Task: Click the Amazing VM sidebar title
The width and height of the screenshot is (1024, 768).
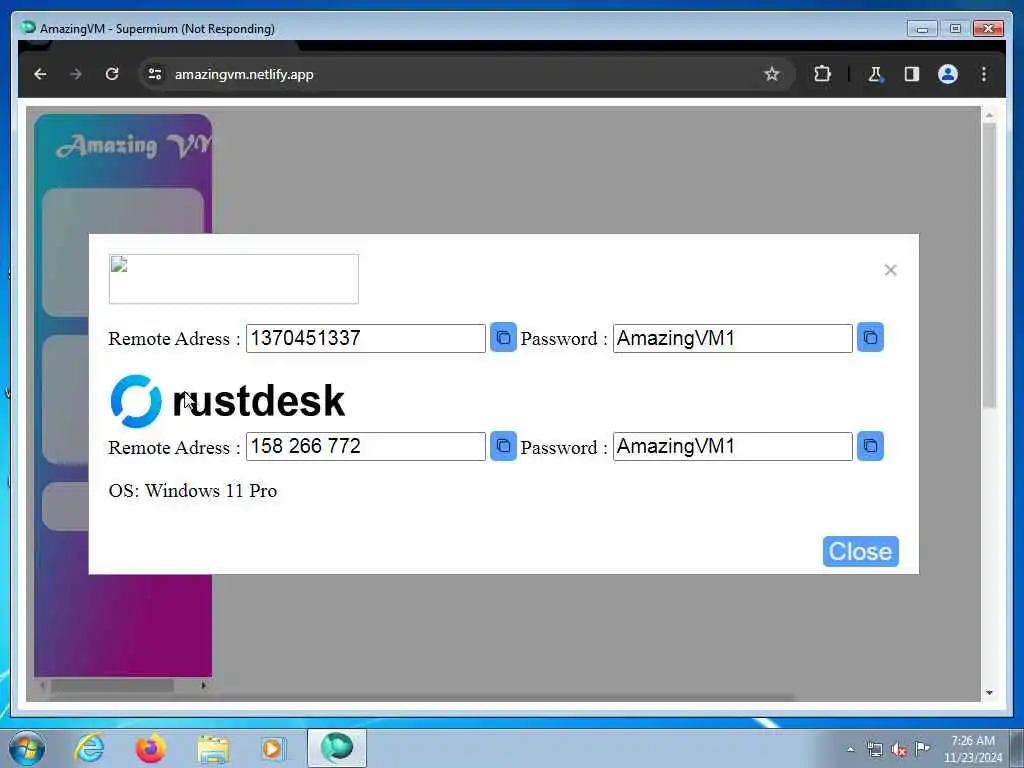Action: pos(134,146)
